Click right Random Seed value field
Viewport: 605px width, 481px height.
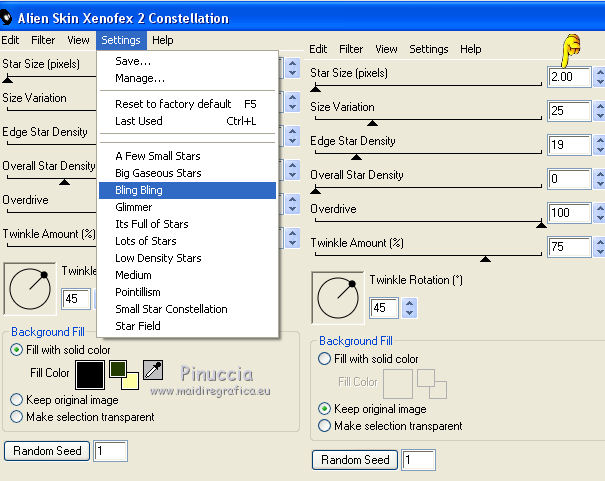point(418,460)
